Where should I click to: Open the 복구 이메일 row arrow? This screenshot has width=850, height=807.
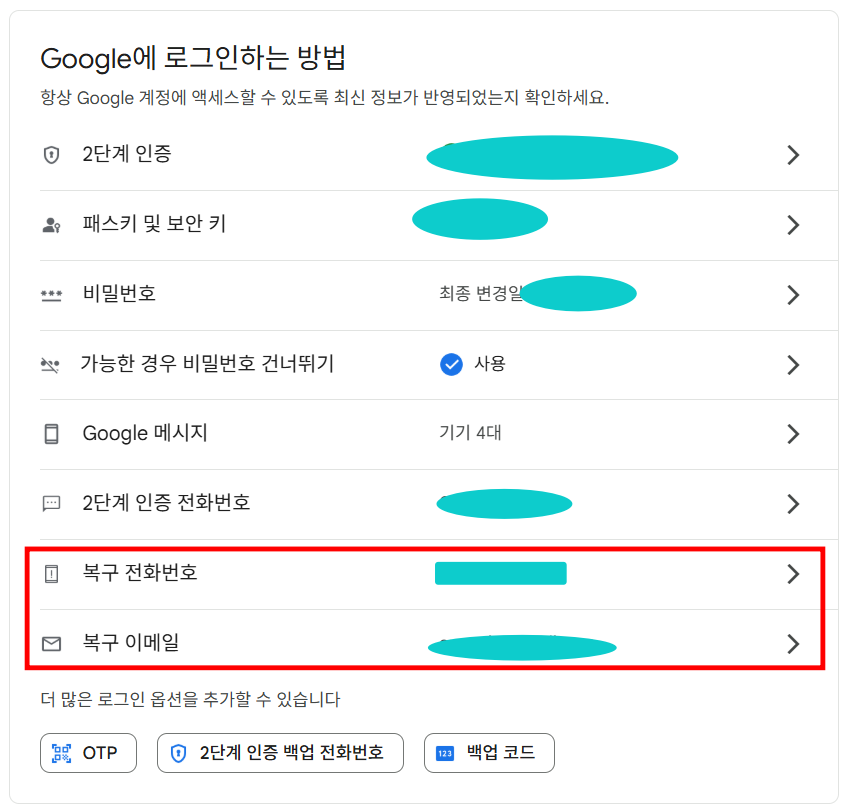(x=793, y=644)
